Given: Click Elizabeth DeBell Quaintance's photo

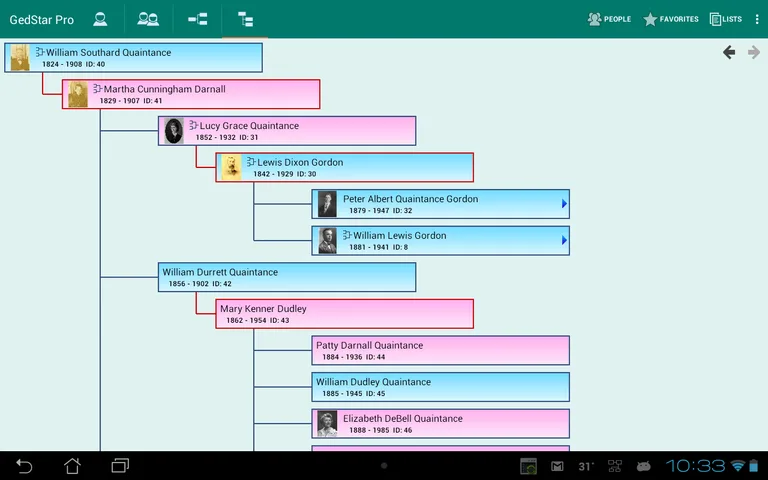Looking at the screenshot, I should (327, 424).
